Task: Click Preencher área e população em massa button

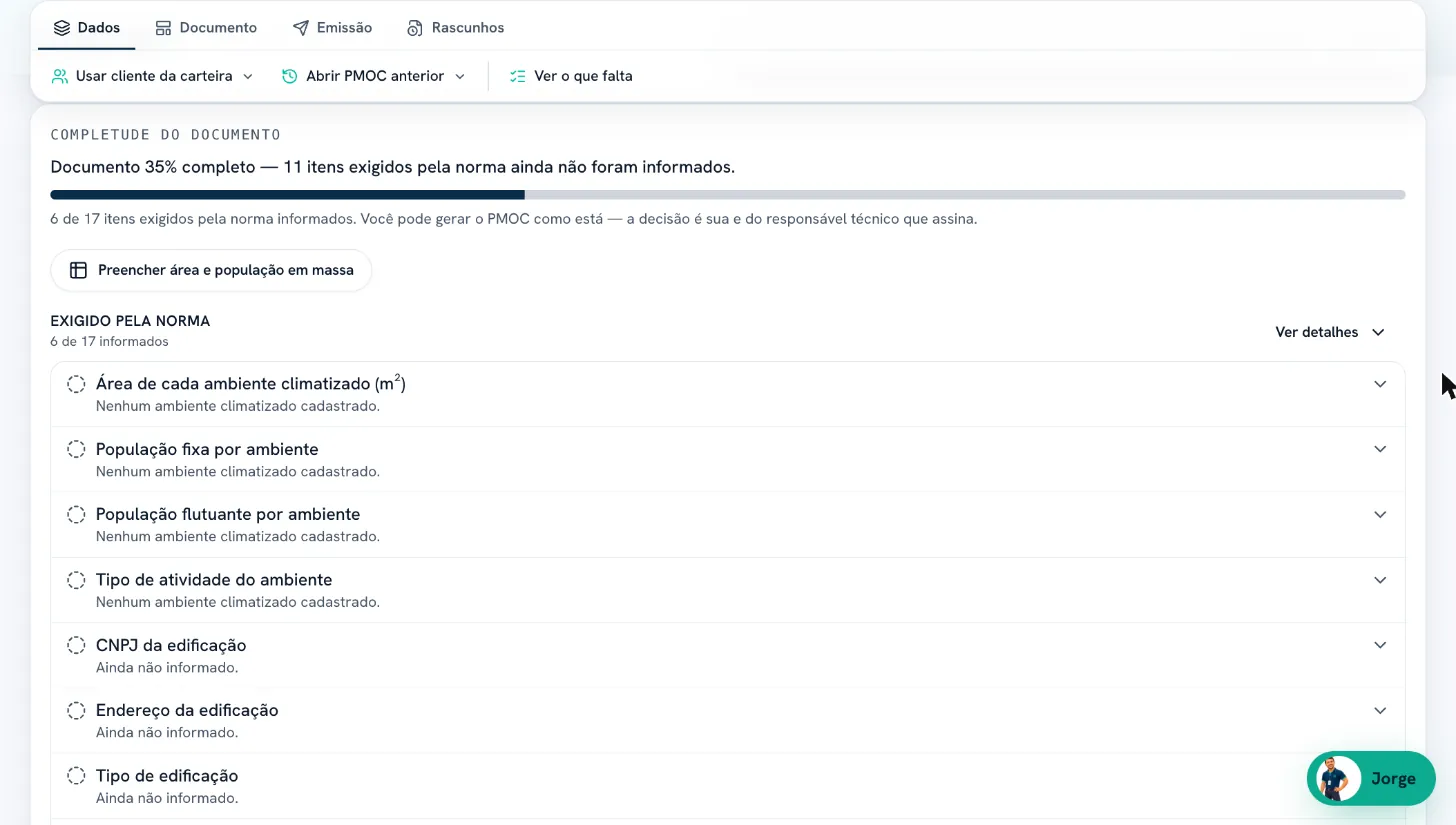Action: 211,270
